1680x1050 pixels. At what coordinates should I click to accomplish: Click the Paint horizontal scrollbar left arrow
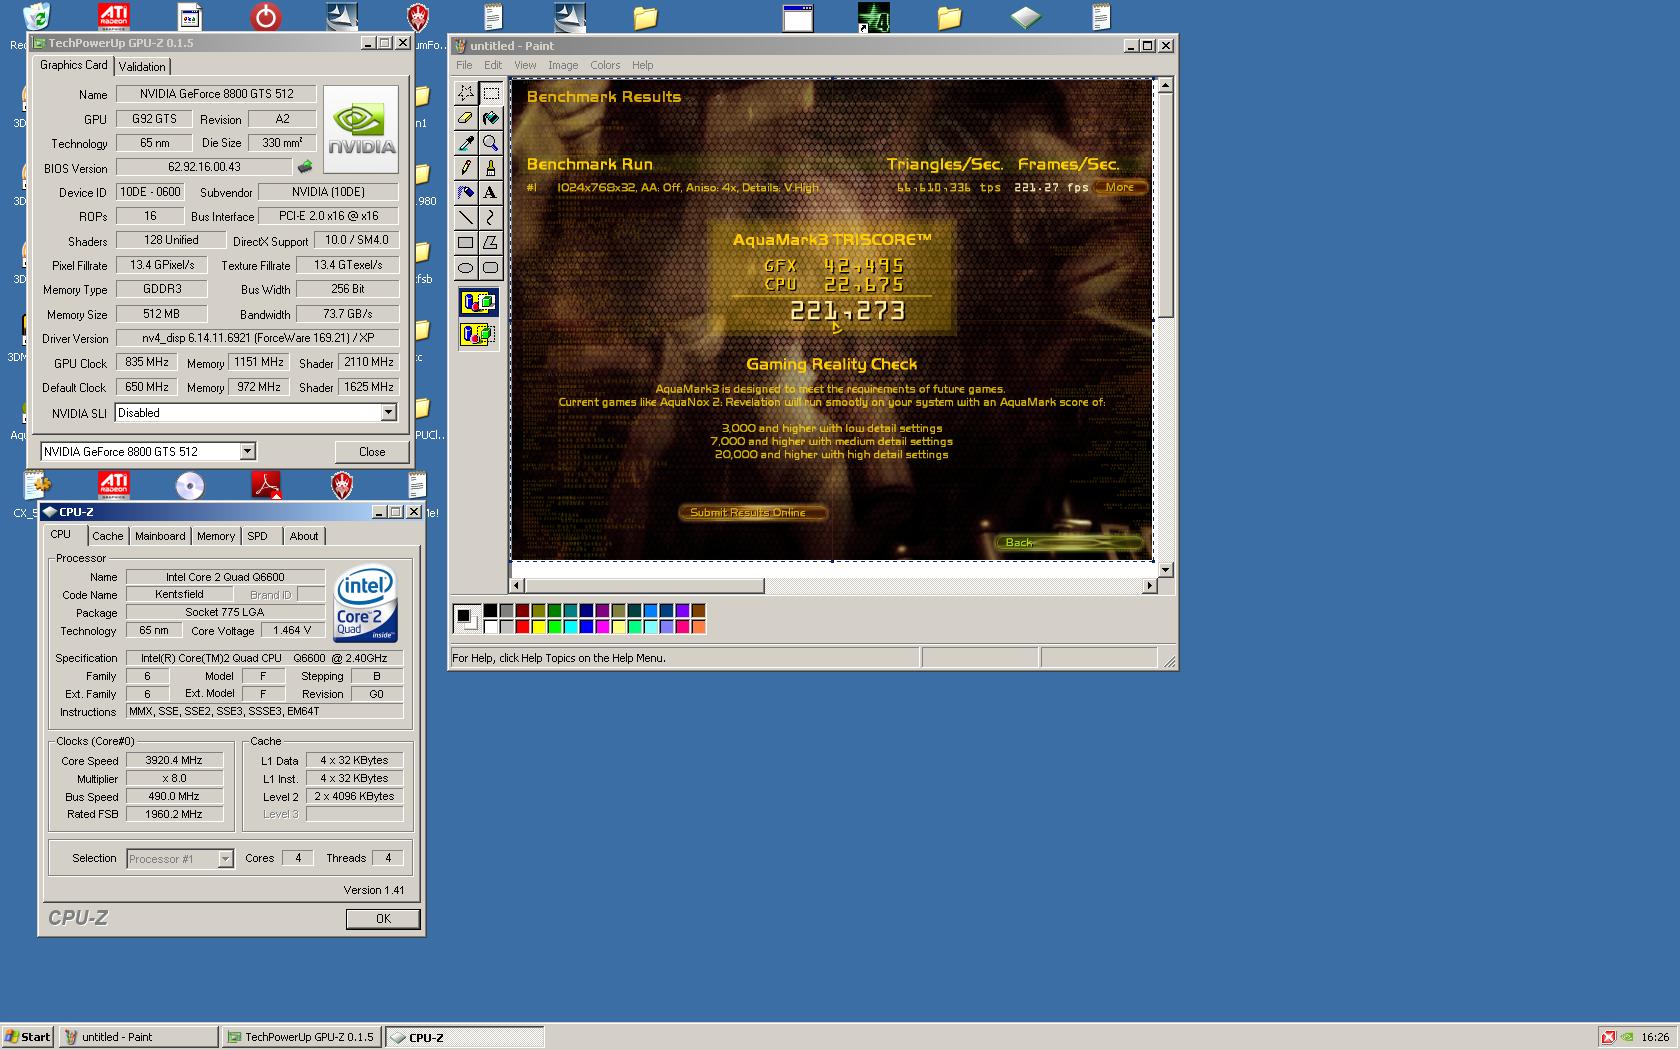point(517,586)
